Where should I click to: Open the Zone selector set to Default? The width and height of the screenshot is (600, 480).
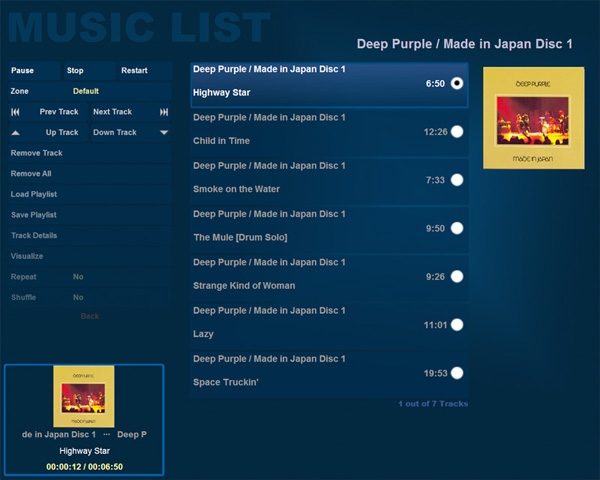click(x=90, y=91)
